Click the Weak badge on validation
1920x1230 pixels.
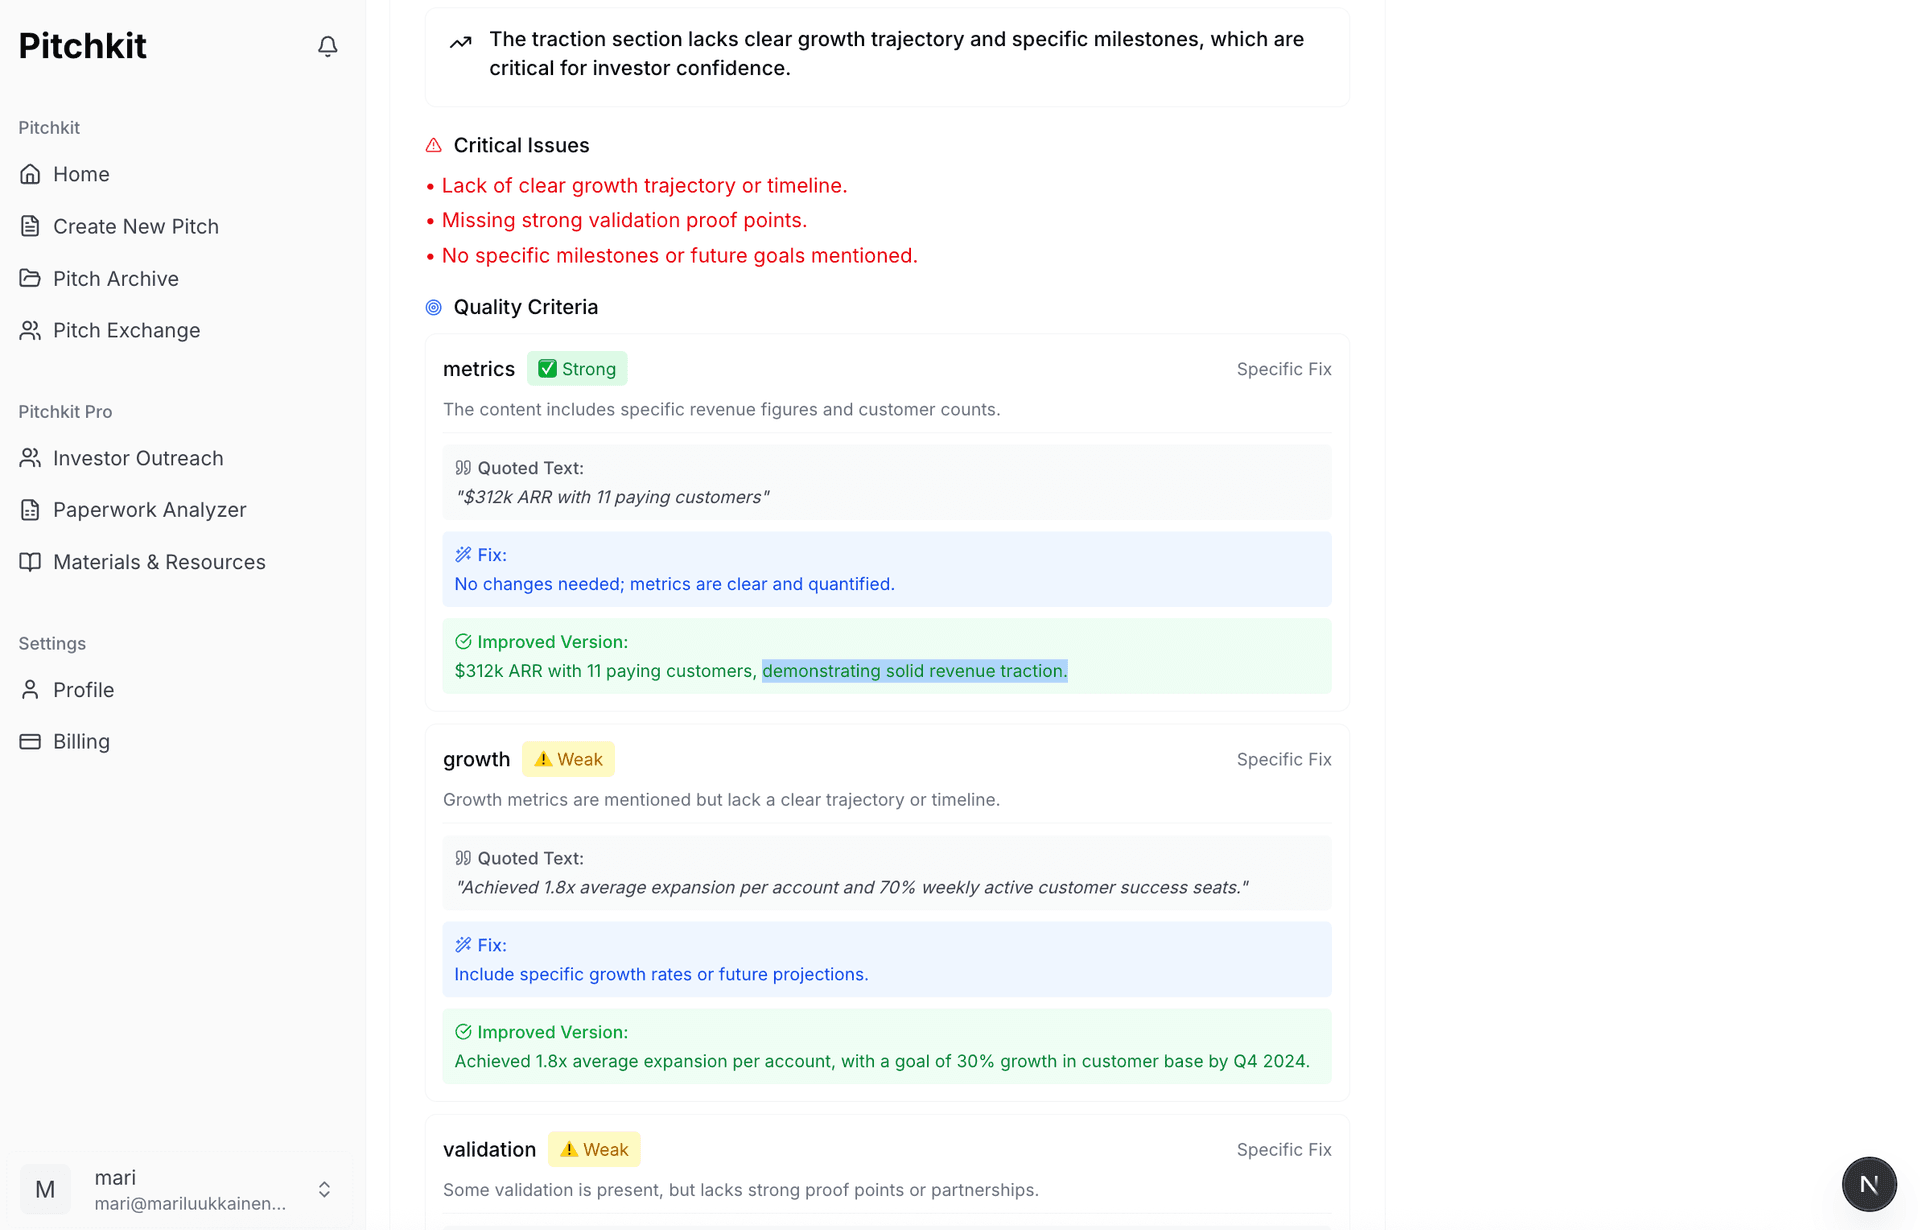(594, 1150)
